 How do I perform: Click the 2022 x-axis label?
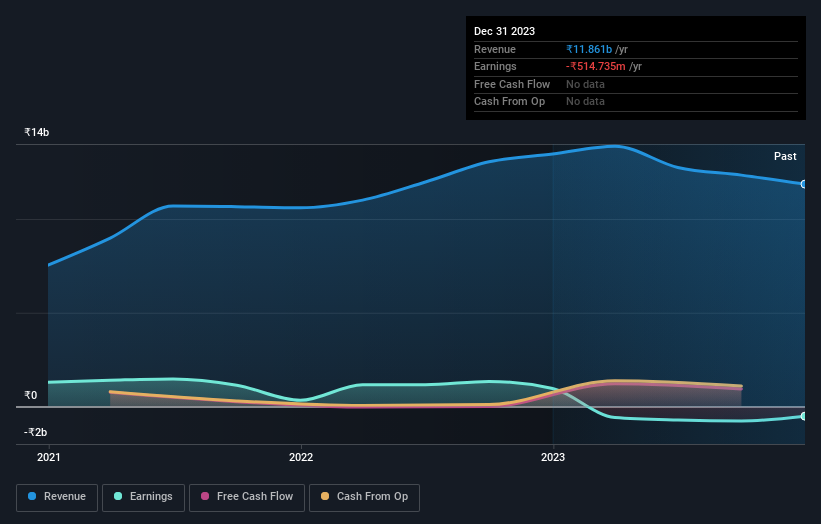click(x=301, y=458)
